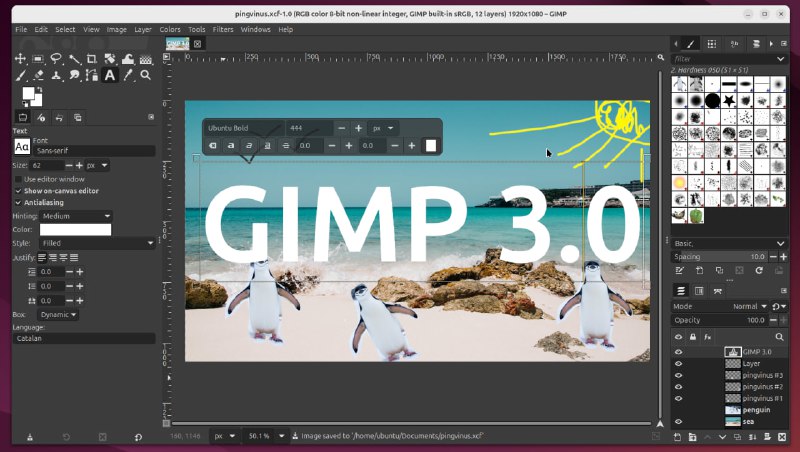Select the Clone stamp tool
The image size is (800, 452).
click(56, 76)
